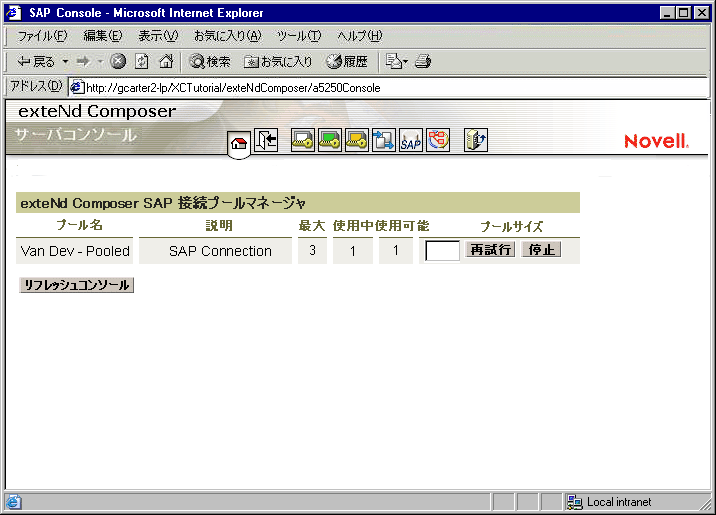The height and width of the screenshot is (515, 716).
Task: Open the 履歴 history toolbar button
Action: (347, 61)
